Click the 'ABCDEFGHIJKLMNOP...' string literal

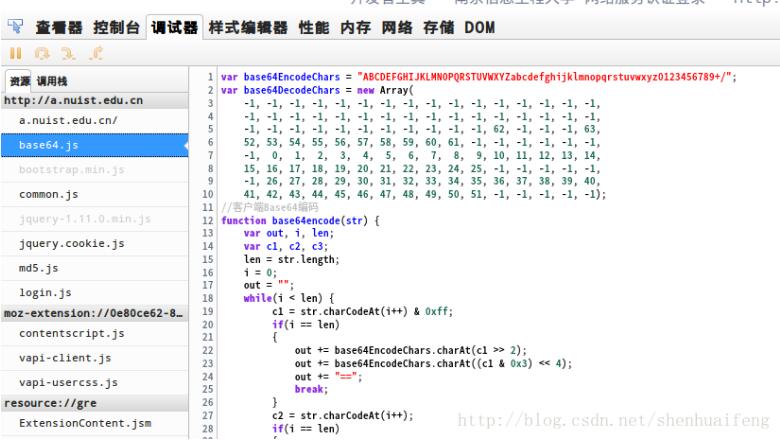(x=544, y=77)
